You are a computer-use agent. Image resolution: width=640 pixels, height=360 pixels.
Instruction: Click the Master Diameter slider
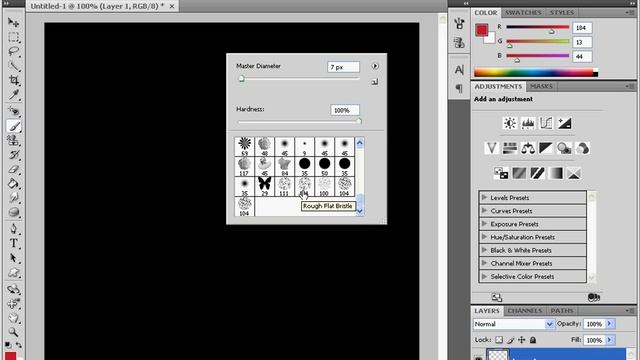[x=299, y=79]
